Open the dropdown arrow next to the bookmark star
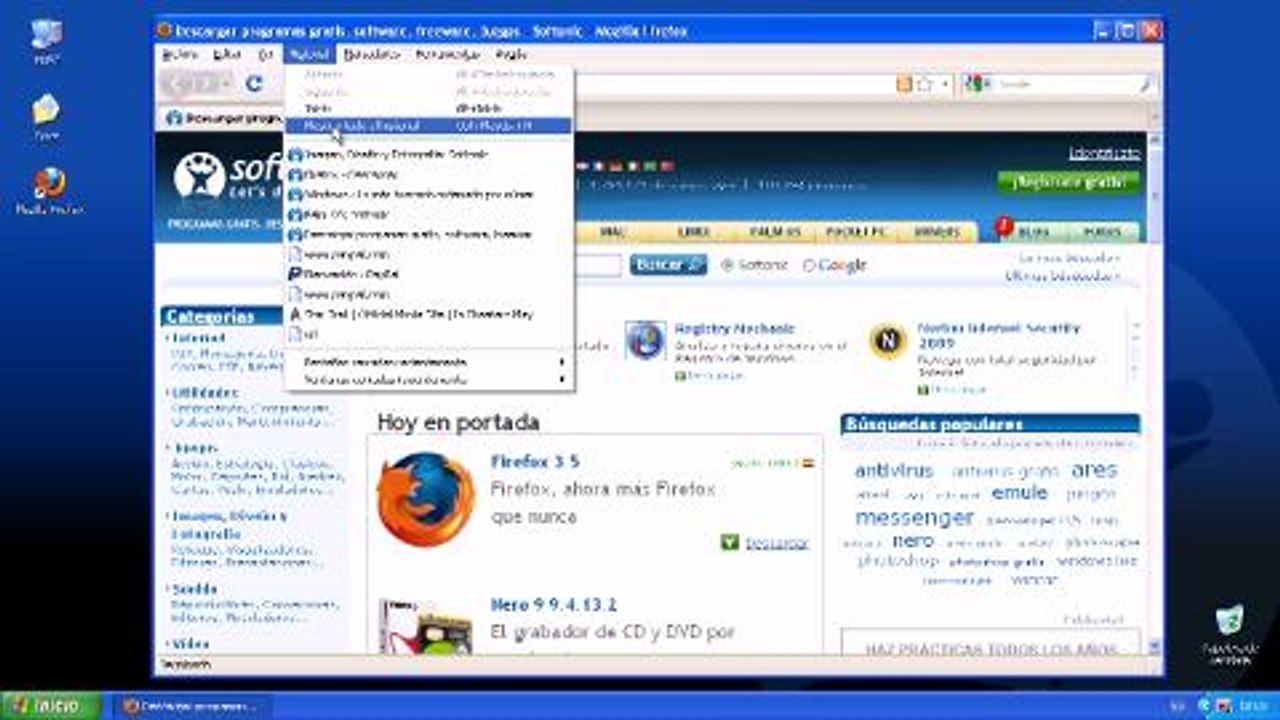This screenshot has width=1280, height=720. (x=945, y=85)
